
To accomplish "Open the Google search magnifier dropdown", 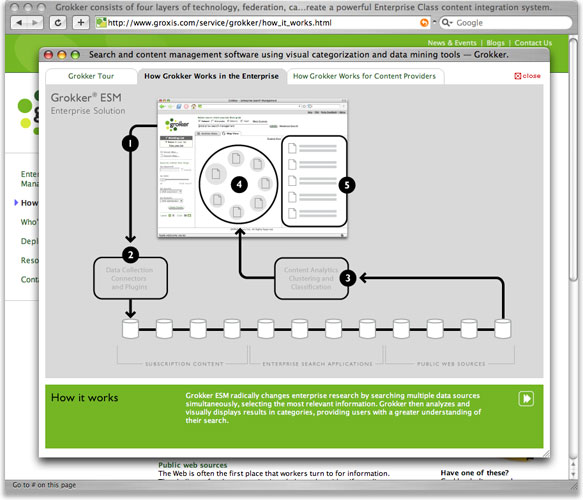I will point(447,23).
